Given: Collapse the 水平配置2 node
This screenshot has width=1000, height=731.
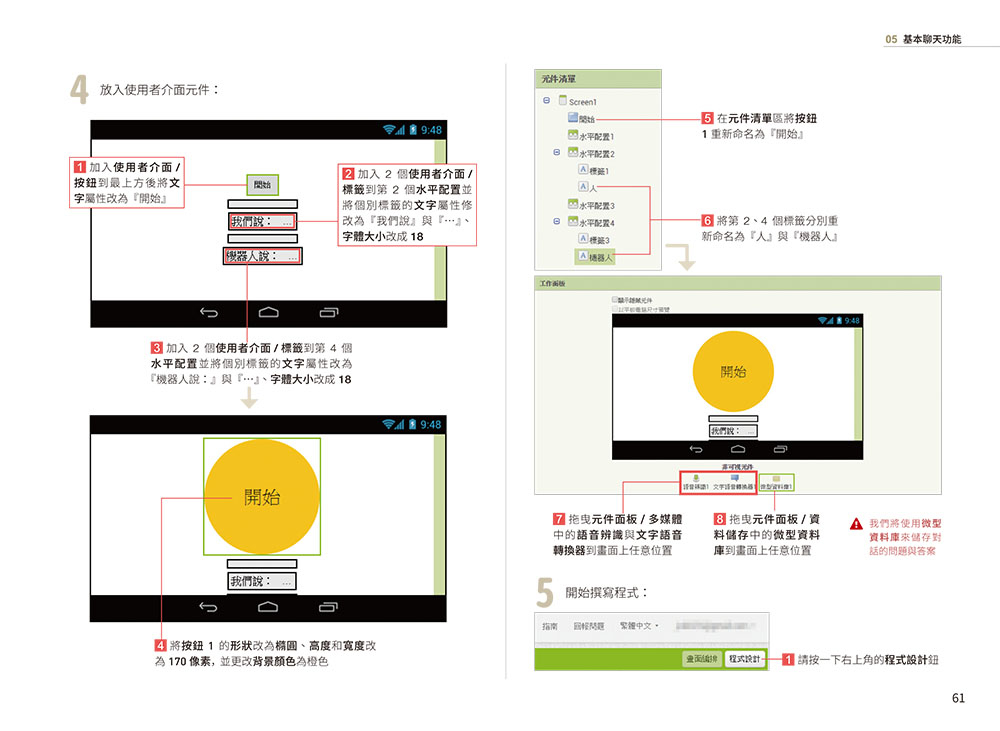Looking at the screenshot, I should point(557,152).
